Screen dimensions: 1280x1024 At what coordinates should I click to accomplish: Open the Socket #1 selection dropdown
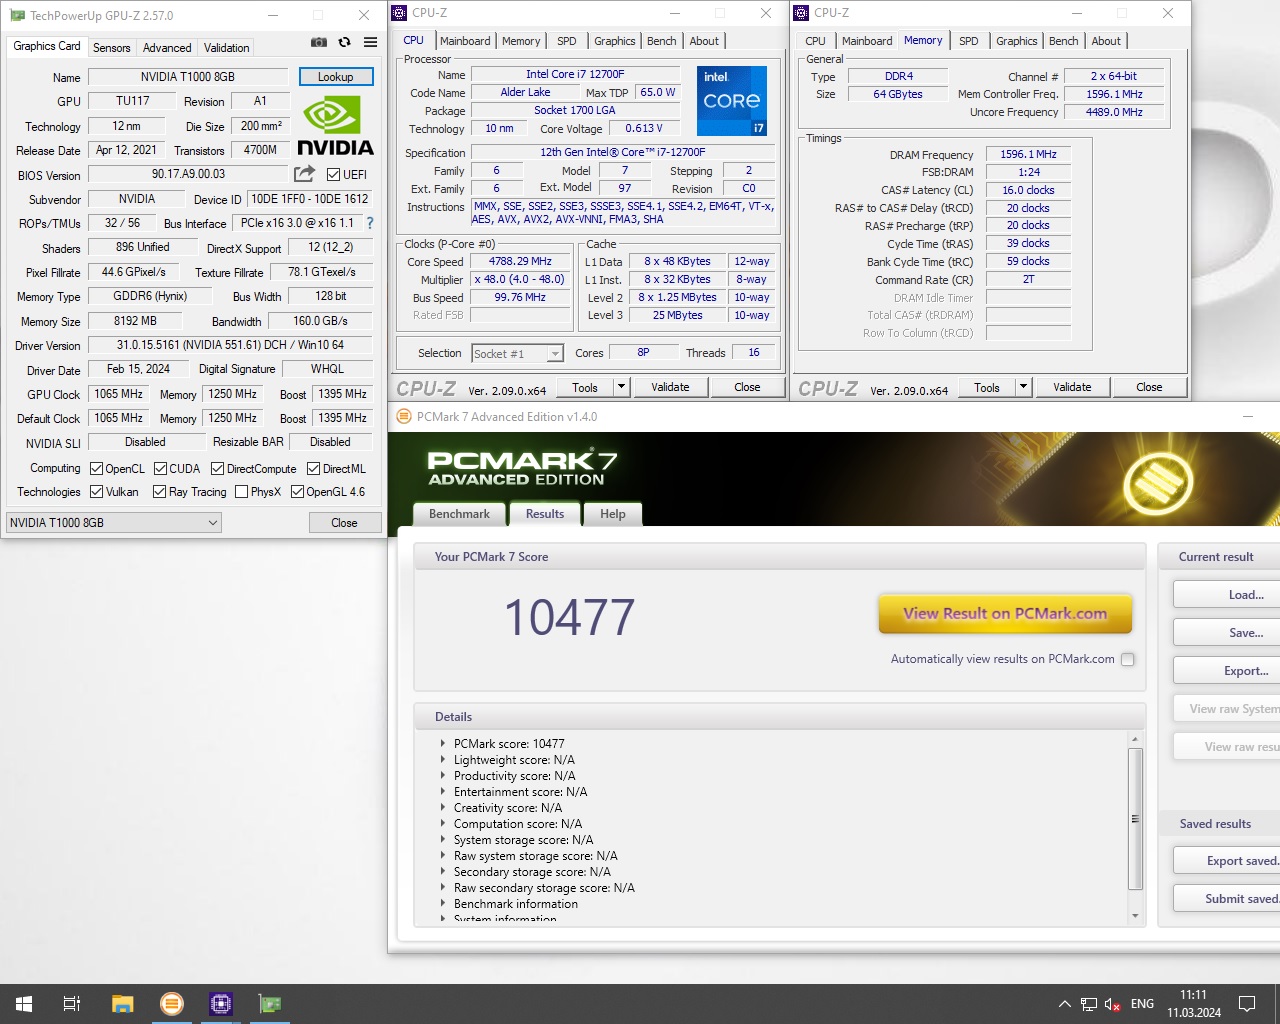(x=517, y=353)
